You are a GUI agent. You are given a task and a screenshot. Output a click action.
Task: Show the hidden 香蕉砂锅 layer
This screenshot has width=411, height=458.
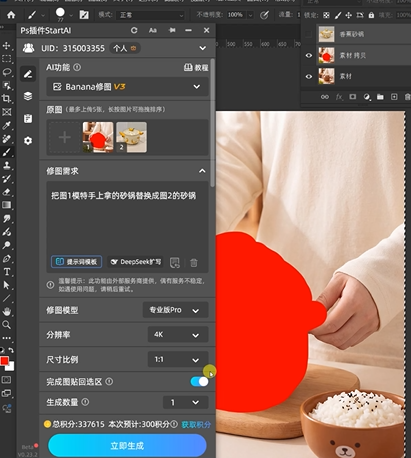pos(309,34)
